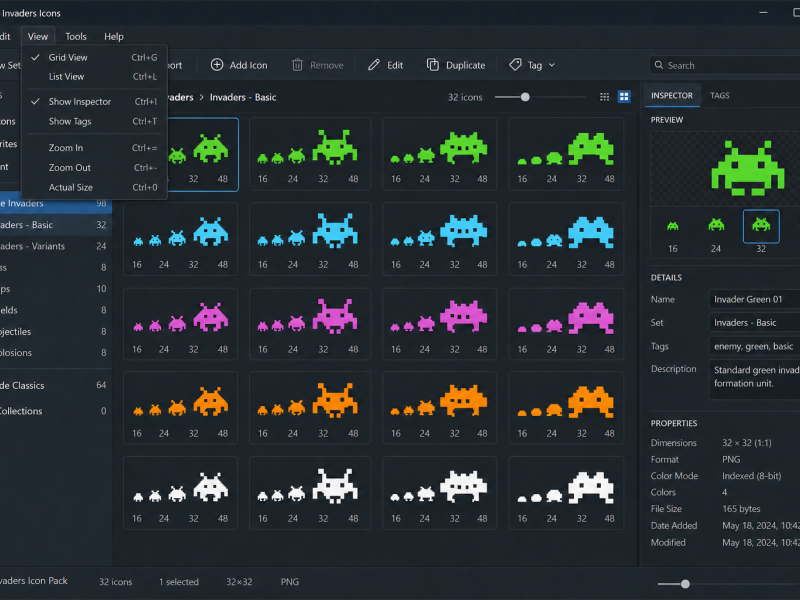The height and width of the screenshot is (600, 800).
Task: Select the 24 size preview thumbnail in Inspector
Action: [716, 226]
